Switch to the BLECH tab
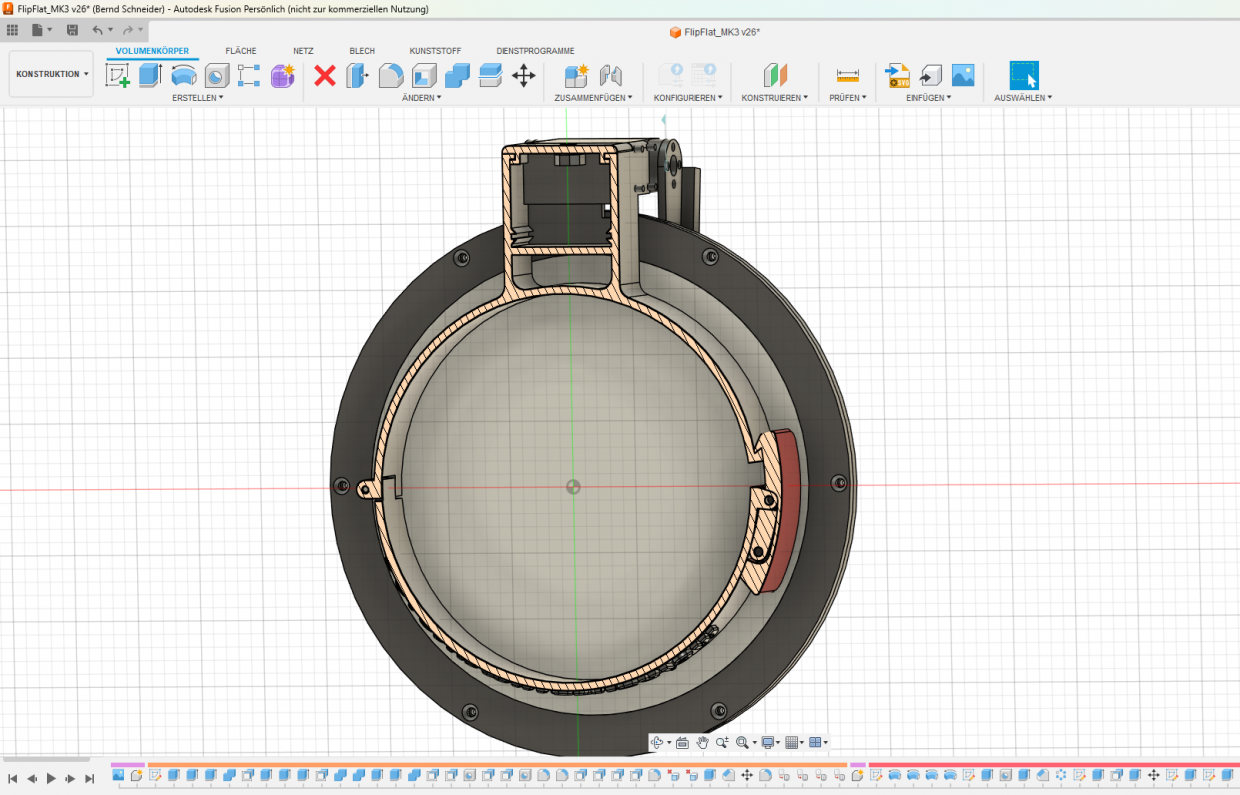Viewport: 1240px width, 795px height. coord(362,50)
